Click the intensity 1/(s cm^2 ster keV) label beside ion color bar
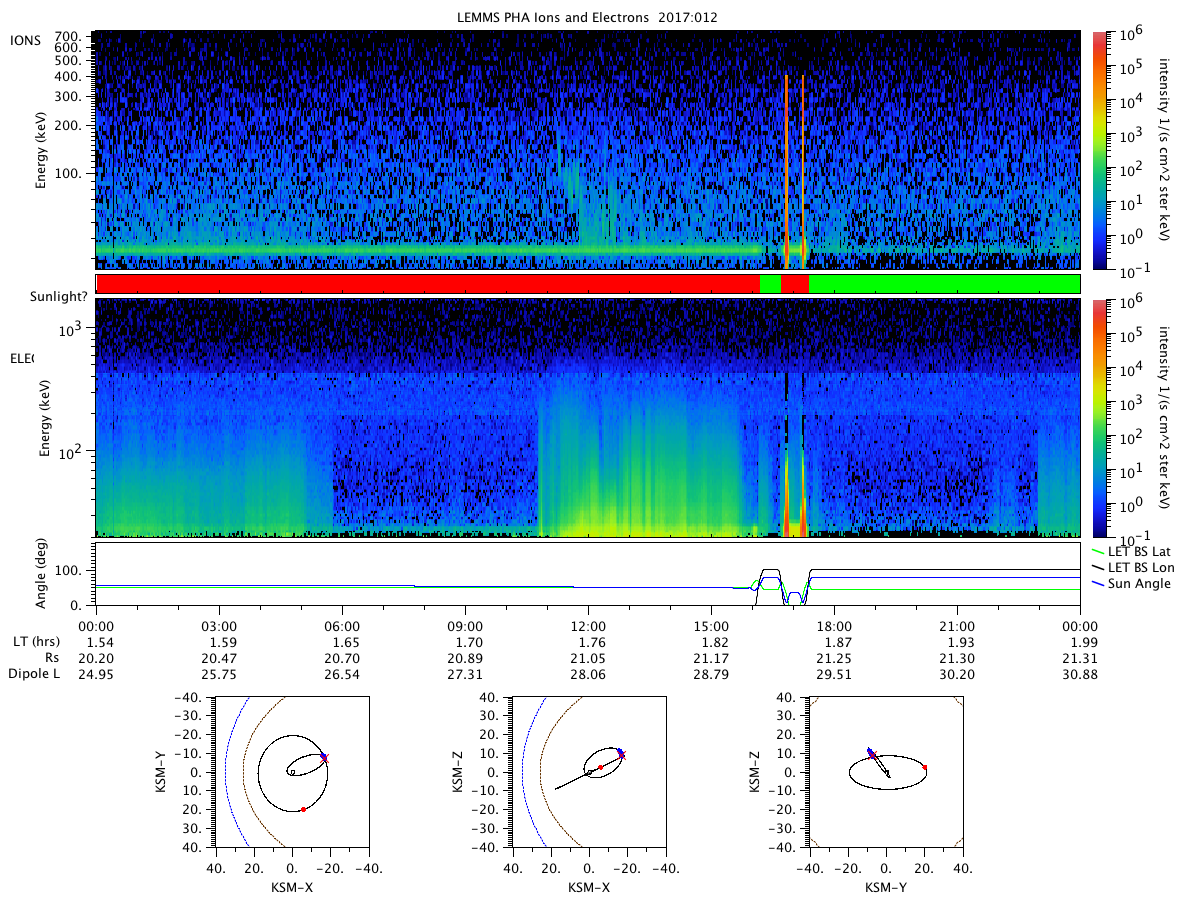Screen dimensions: 1200x900 click(x=1163, y=151)
